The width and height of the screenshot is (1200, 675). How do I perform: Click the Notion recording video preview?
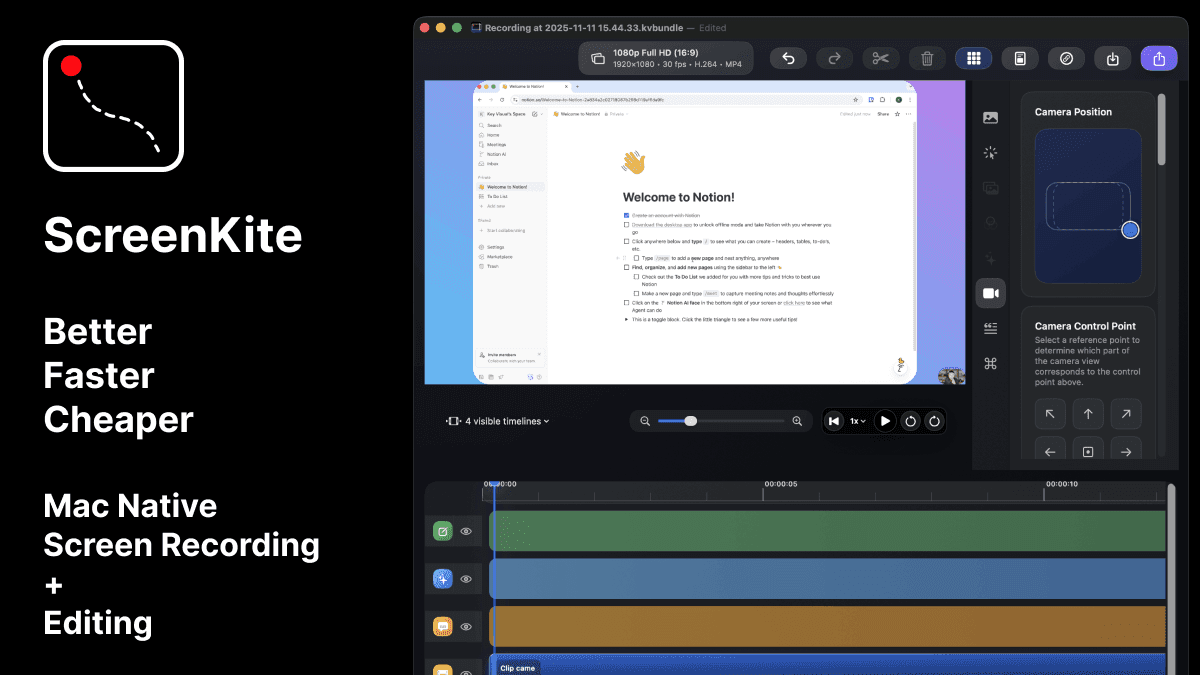695,232
